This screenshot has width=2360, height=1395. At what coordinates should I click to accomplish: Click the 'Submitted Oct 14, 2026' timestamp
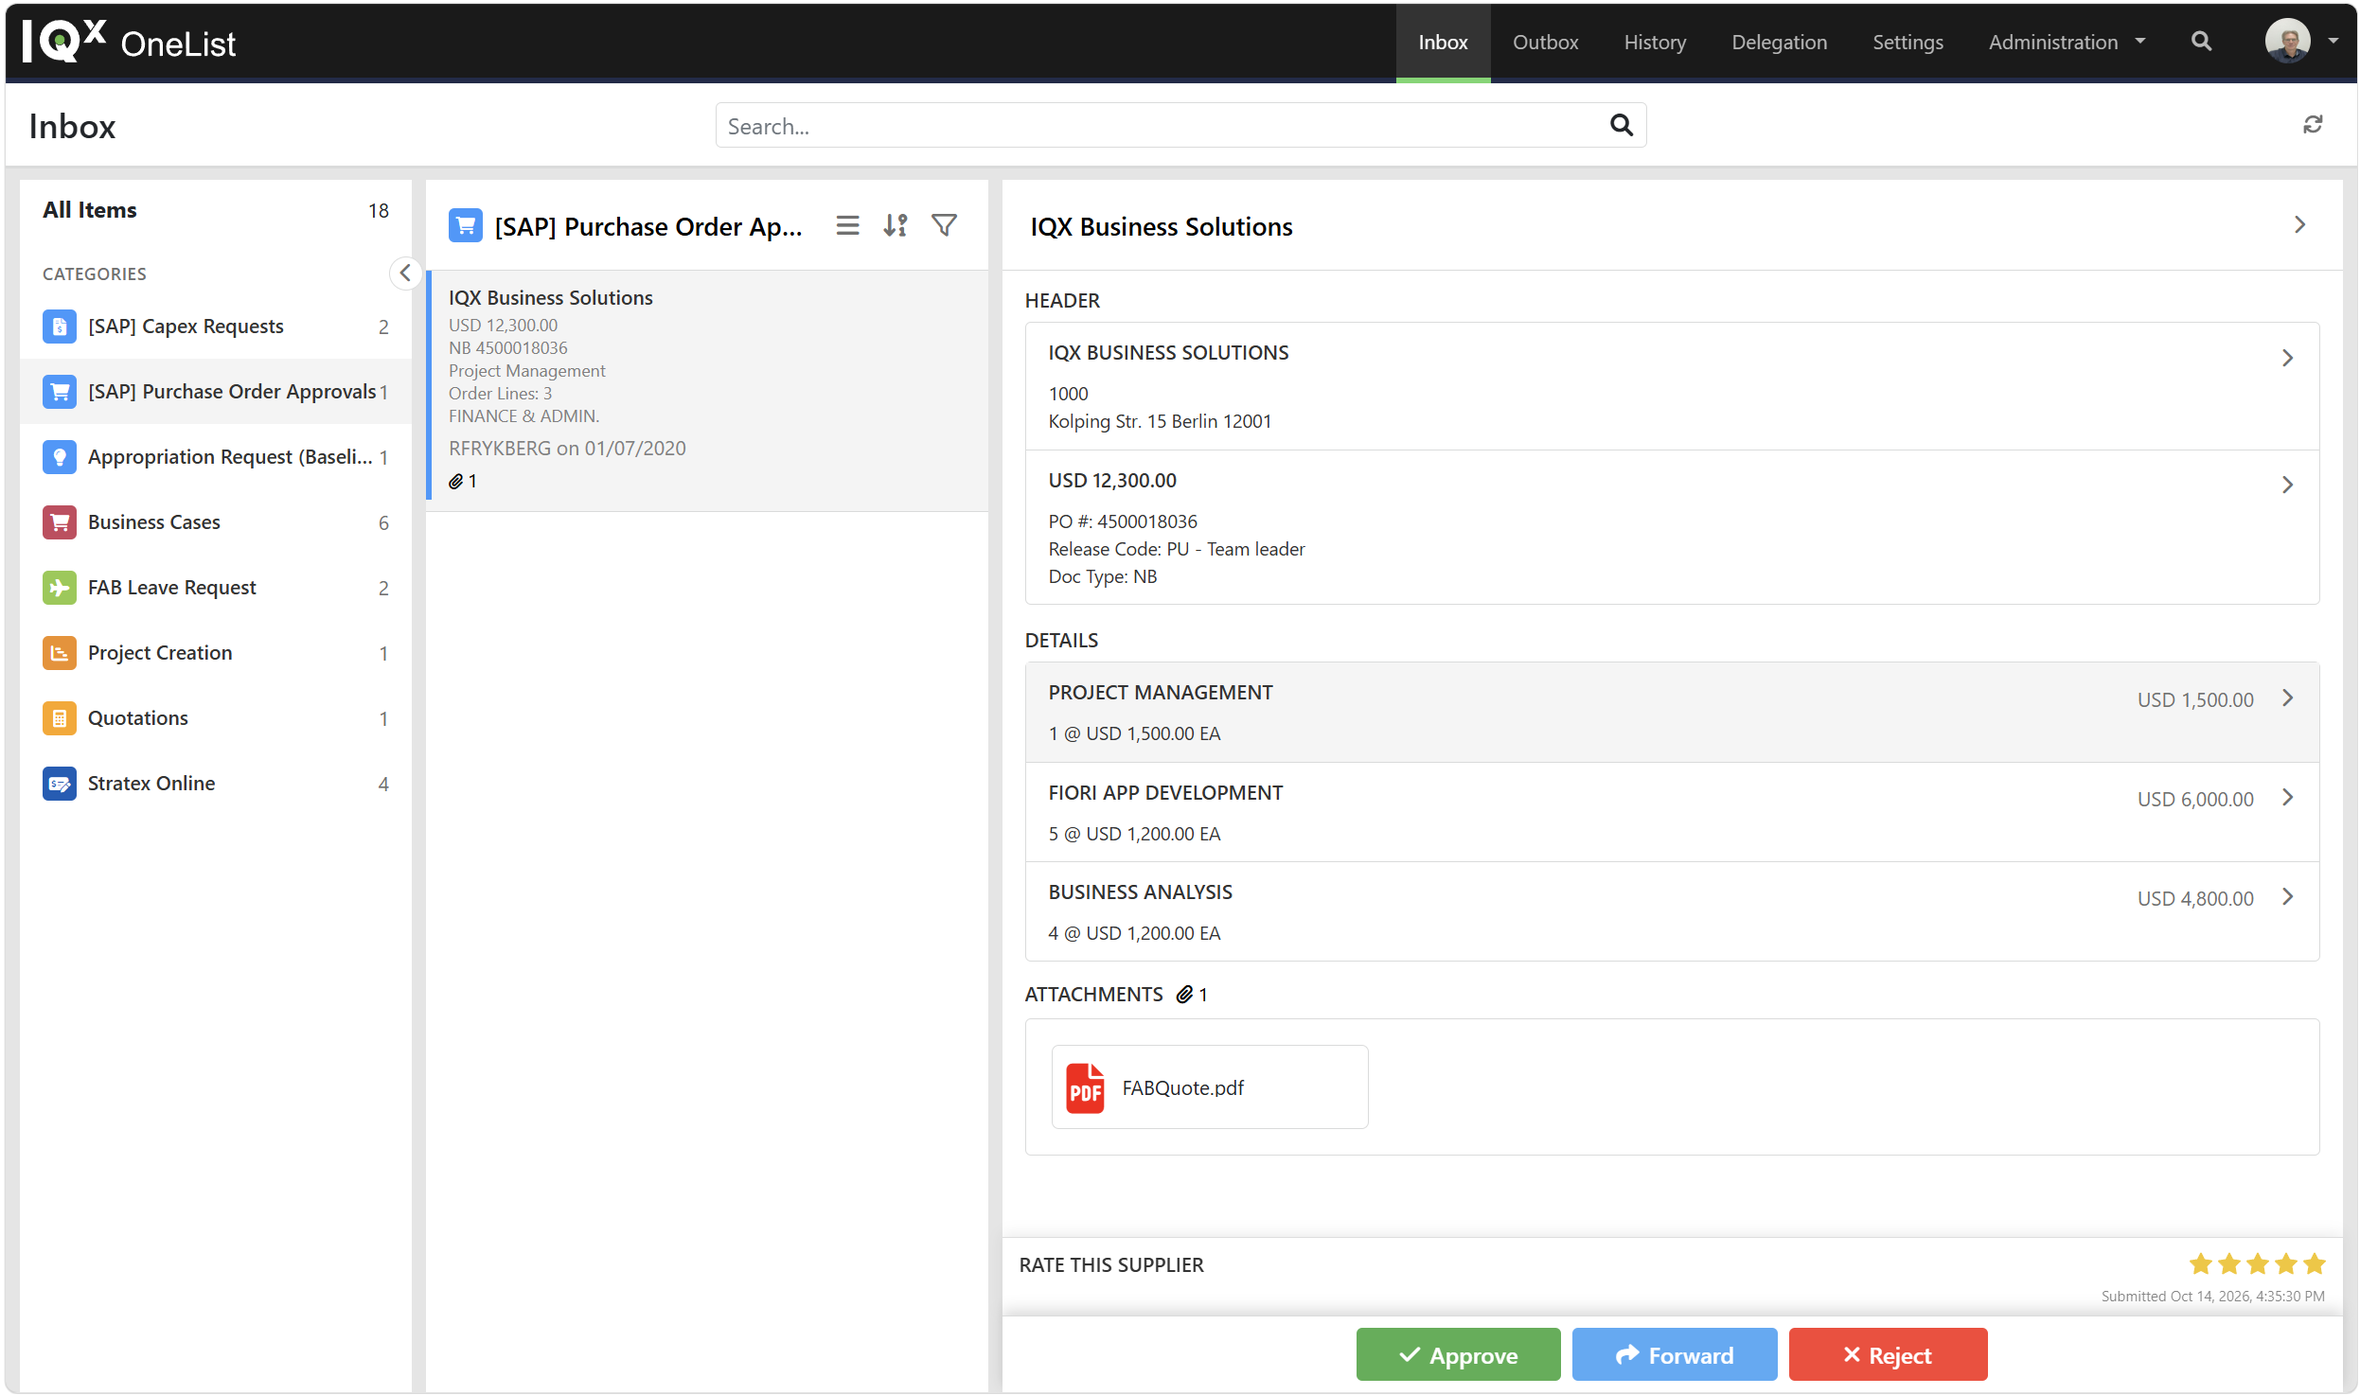pos(2212,1296)
